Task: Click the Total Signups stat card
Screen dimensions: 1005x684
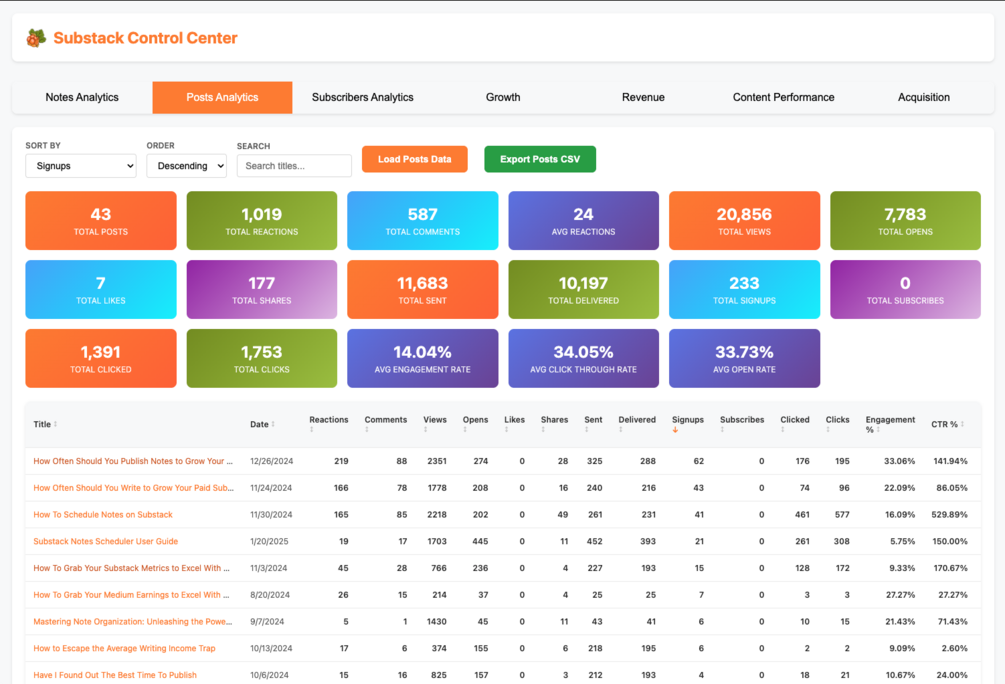Action: (744, 289)
